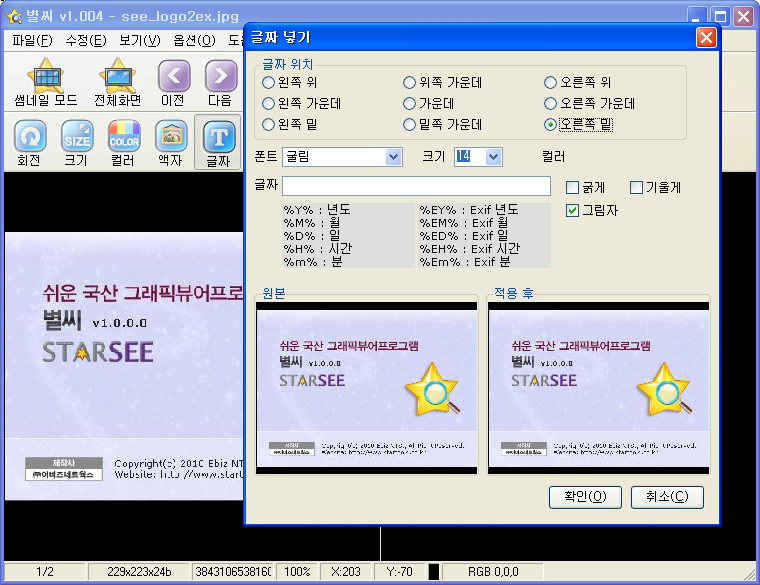Image resolution: width=760 pixels, height=585 pixels.
Task: Select bottom-right position (오른쪽 밑)
Action: click(x=578, y=125)
